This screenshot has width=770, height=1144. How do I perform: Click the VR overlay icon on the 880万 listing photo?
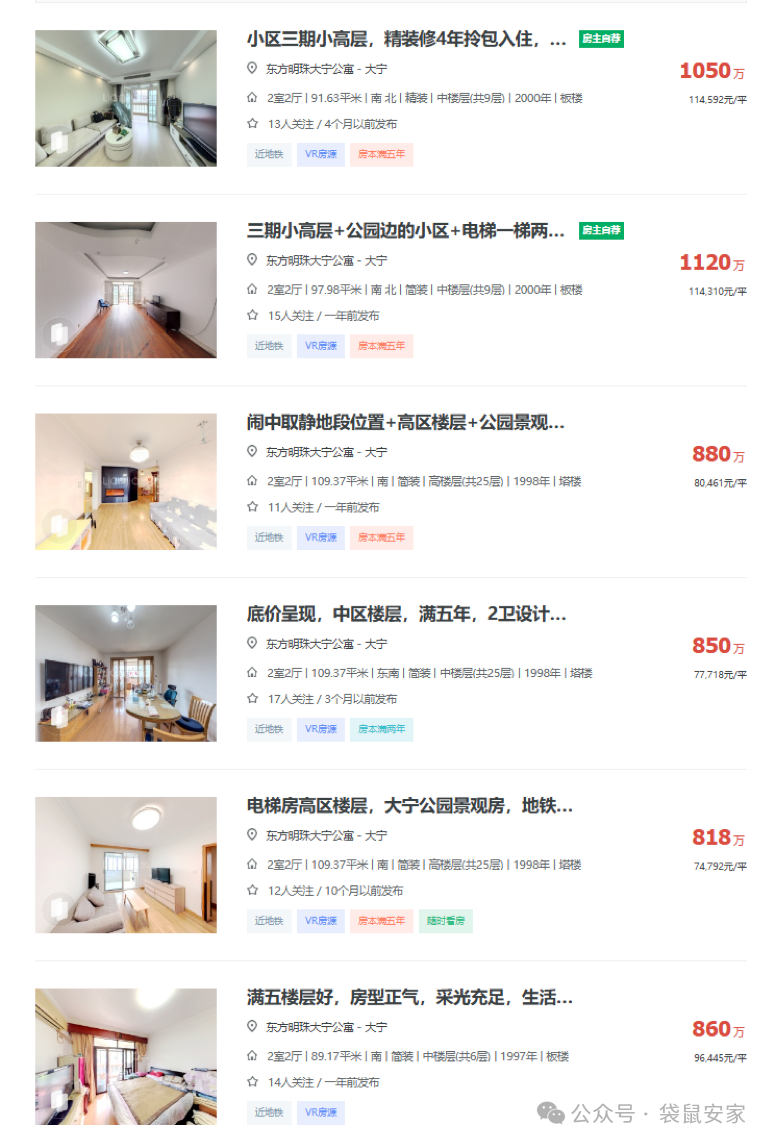pyautogui.click(x=58, y=524)
